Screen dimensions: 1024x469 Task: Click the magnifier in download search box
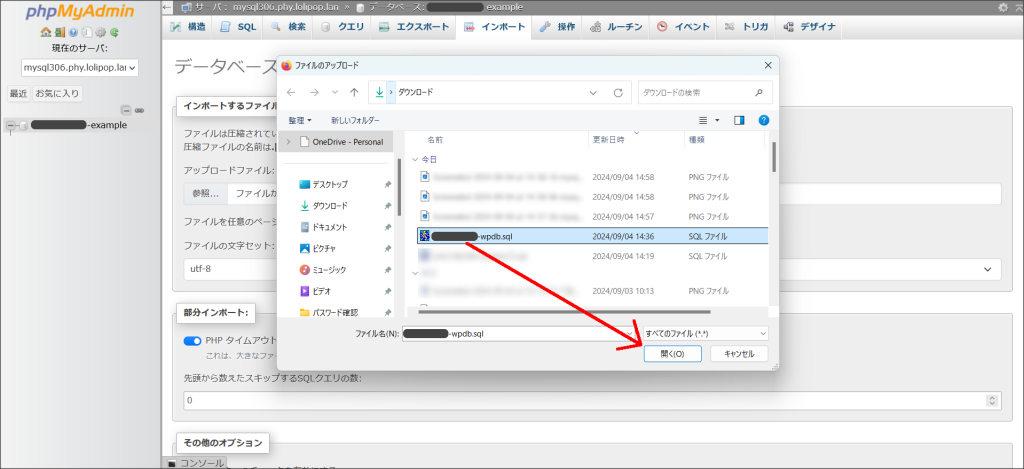tap(758, 92)
